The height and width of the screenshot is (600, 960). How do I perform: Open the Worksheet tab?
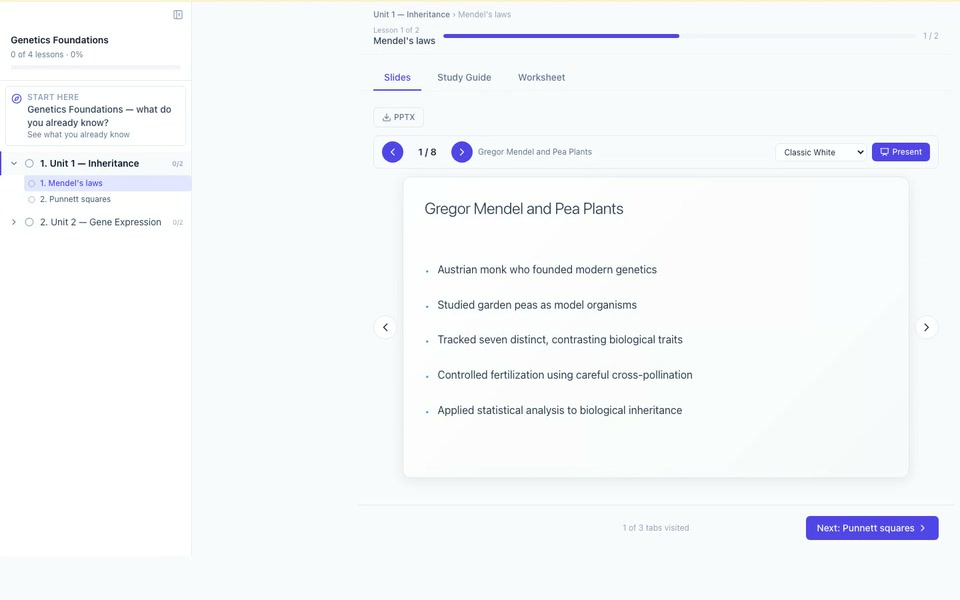click(541, 78)
